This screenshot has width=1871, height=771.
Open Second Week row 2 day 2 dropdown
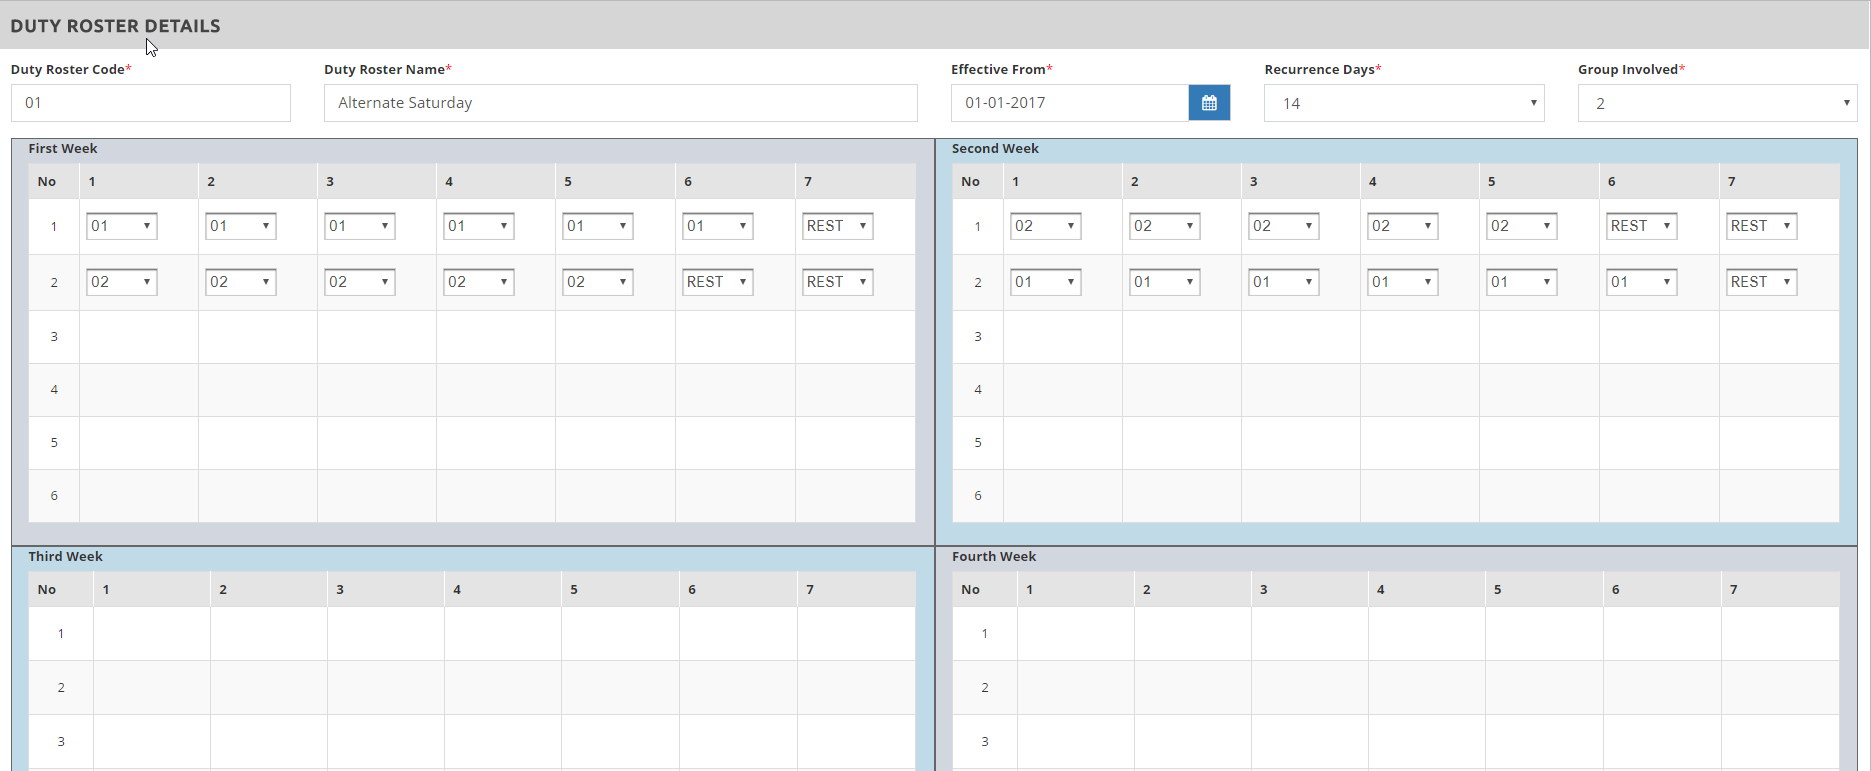pyautogui.click(x=1165, y=282)
